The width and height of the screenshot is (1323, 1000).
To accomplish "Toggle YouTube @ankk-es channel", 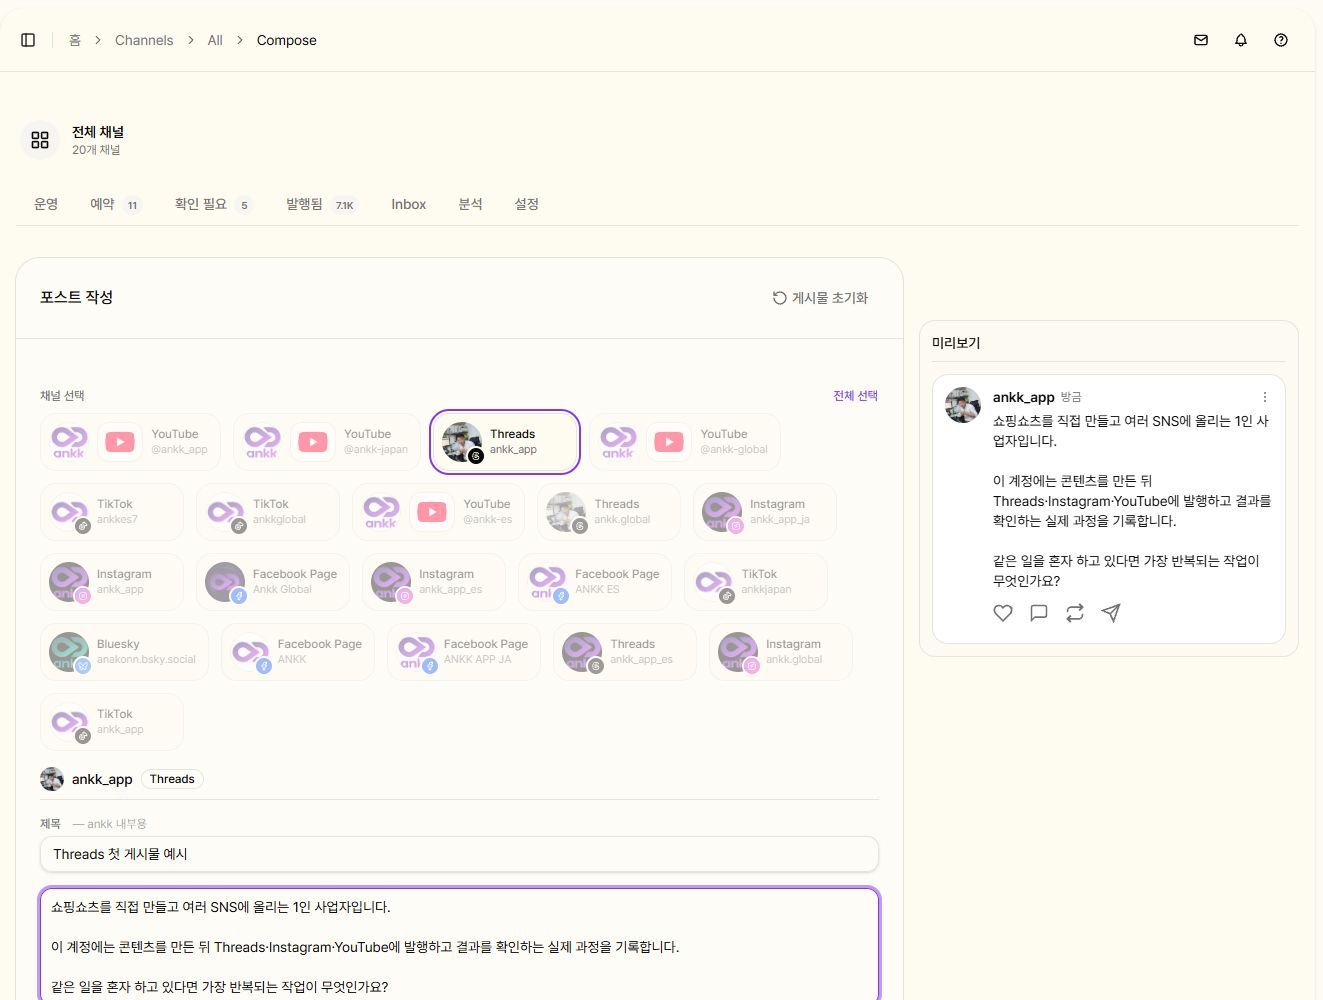I will (x=438, y=512).
